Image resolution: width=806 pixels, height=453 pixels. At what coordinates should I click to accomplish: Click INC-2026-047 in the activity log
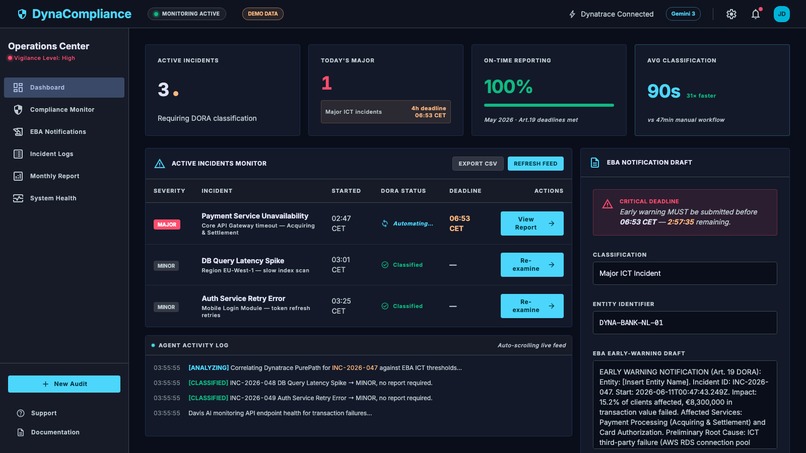coord(355,368)
